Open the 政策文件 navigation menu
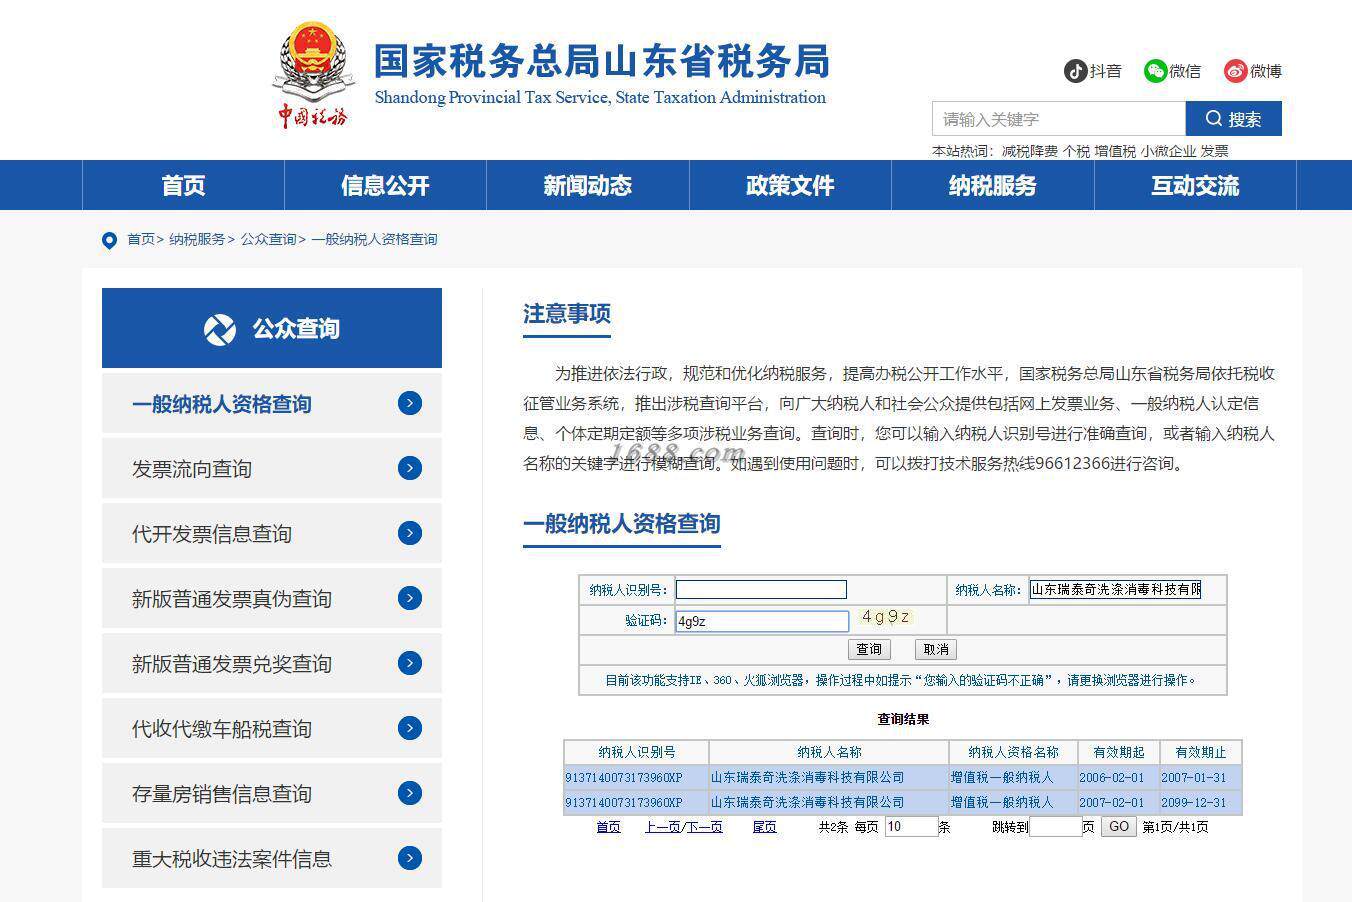Viewport: 1352px width, 902px height. [x=790, y=185]
